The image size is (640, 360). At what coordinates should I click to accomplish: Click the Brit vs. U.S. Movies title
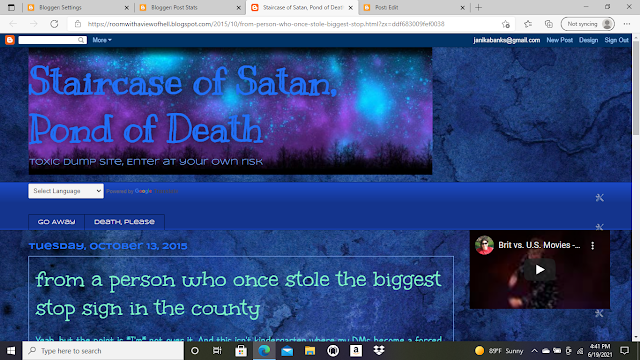(539, 245)
